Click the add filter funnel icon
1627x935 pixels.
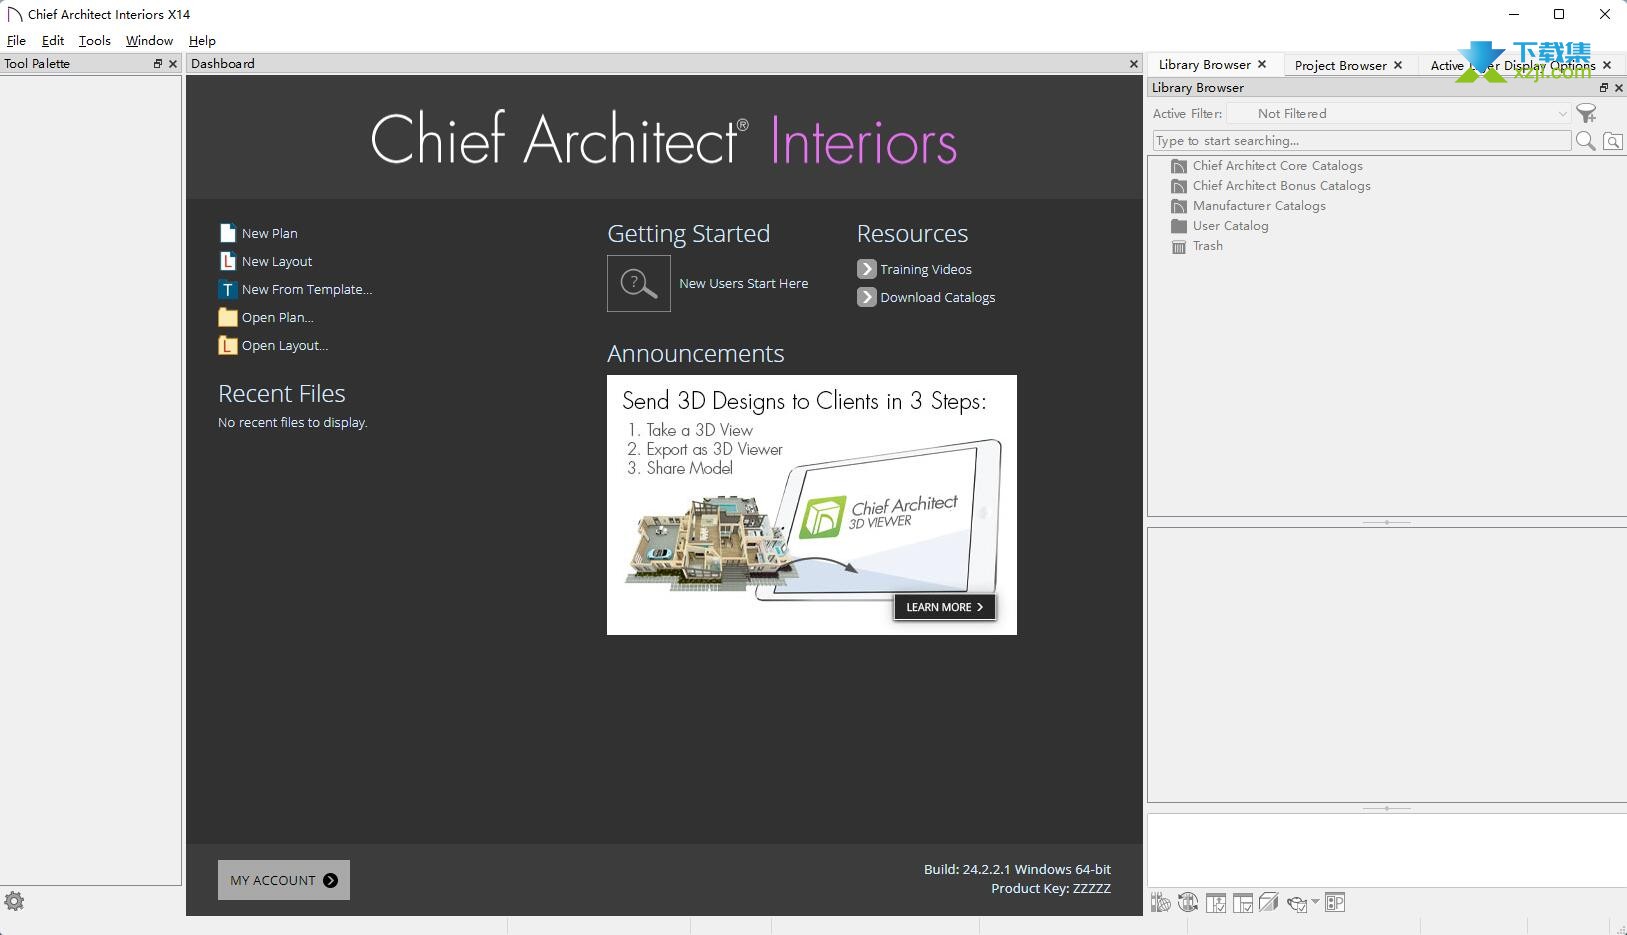(1586, 114)
